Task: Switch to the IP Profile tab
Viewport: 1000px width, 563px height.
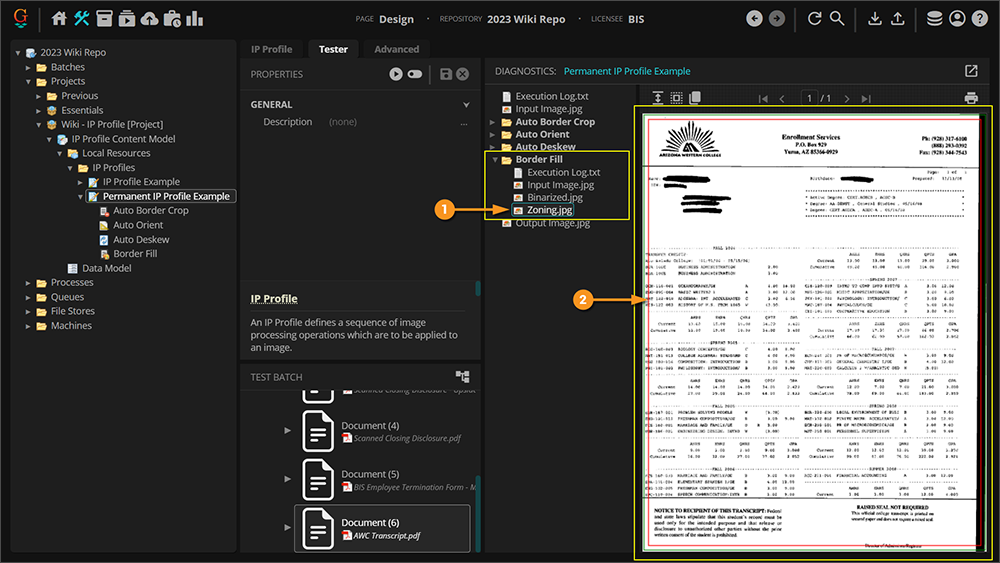Action: tap(272, 49)
